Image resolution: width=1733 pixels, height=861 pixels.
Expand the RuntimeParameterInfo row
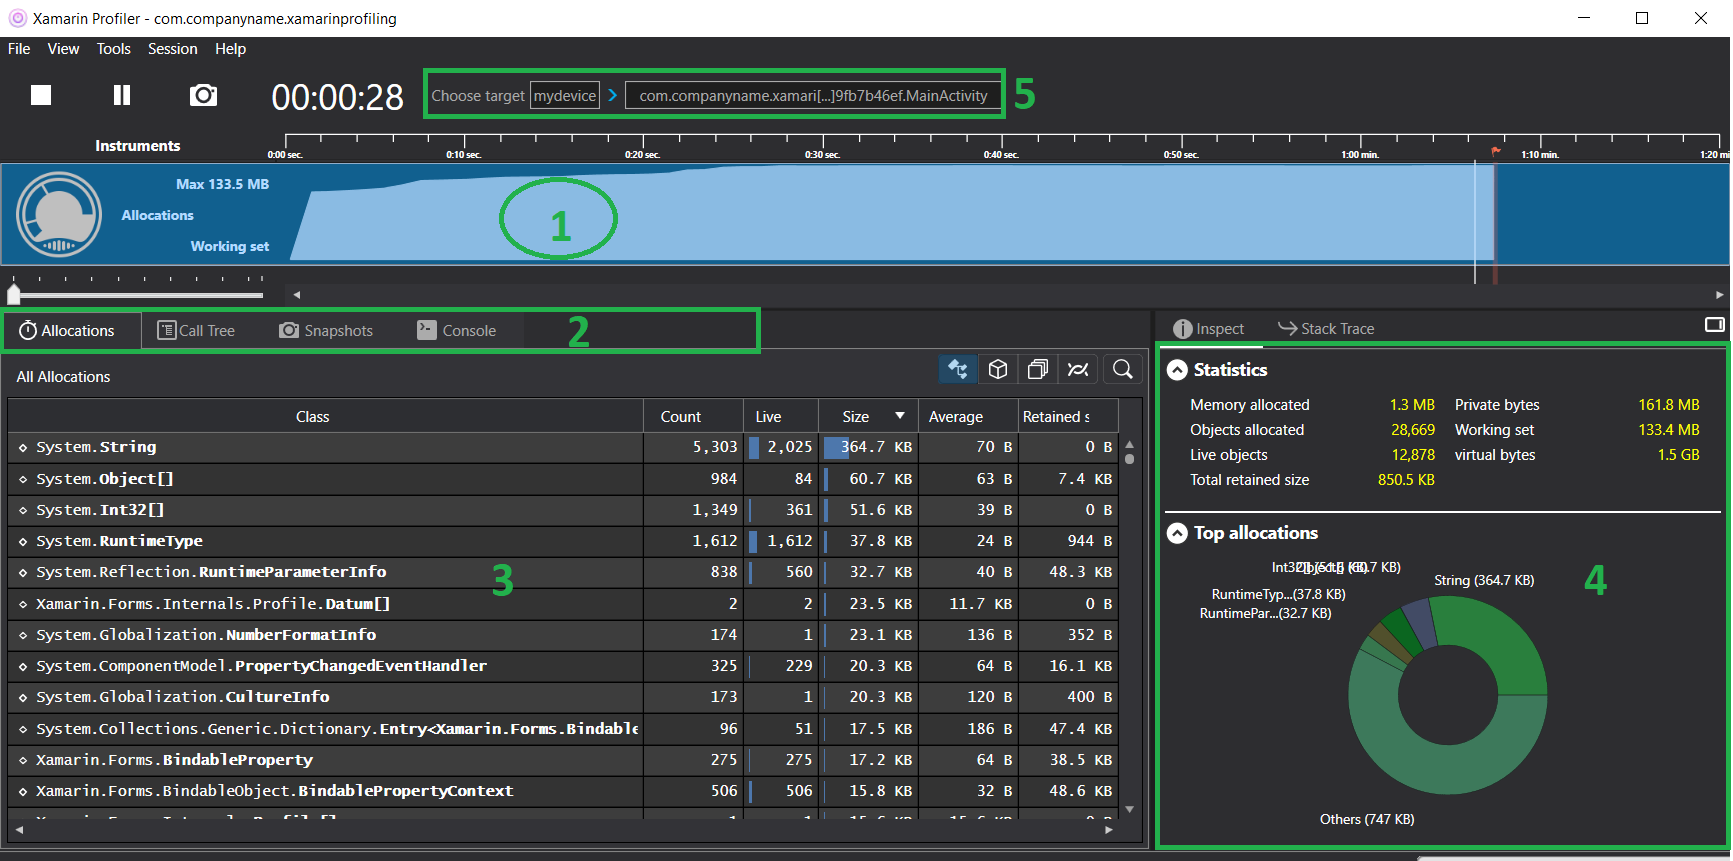23,573
